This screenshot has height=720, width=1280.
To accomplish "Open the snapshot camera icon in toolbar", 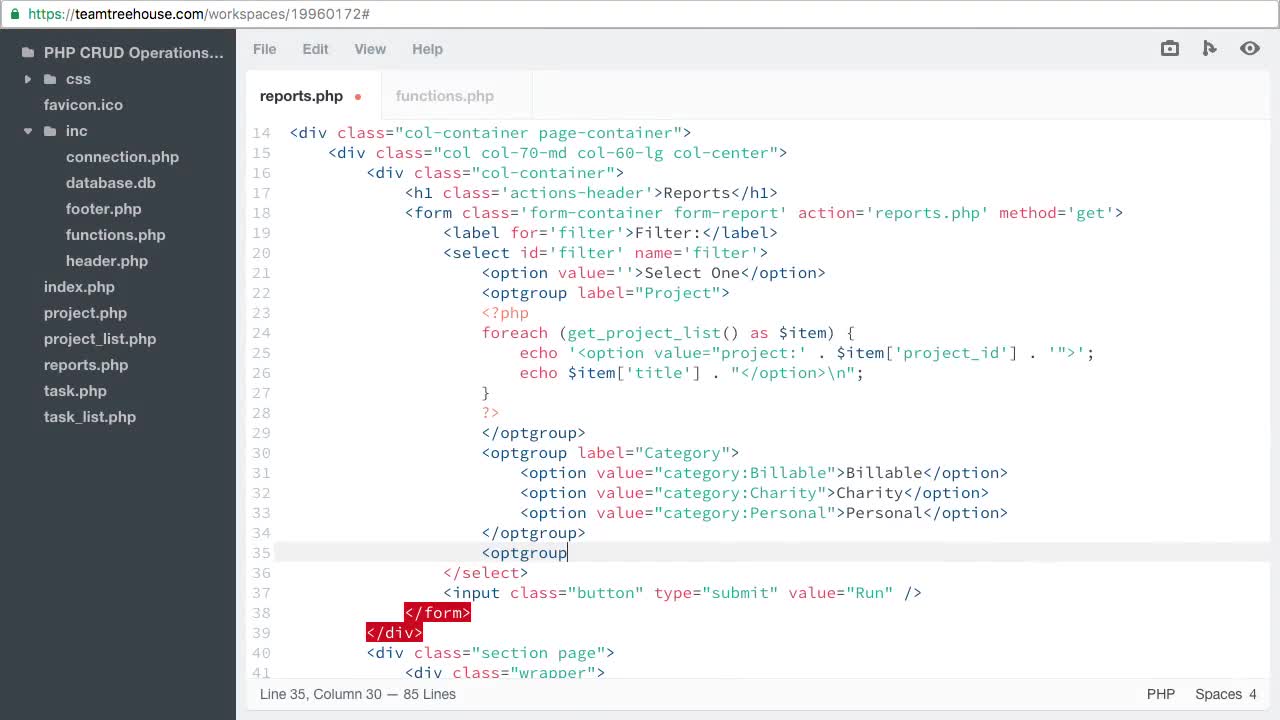I will tap(1170, 48).
